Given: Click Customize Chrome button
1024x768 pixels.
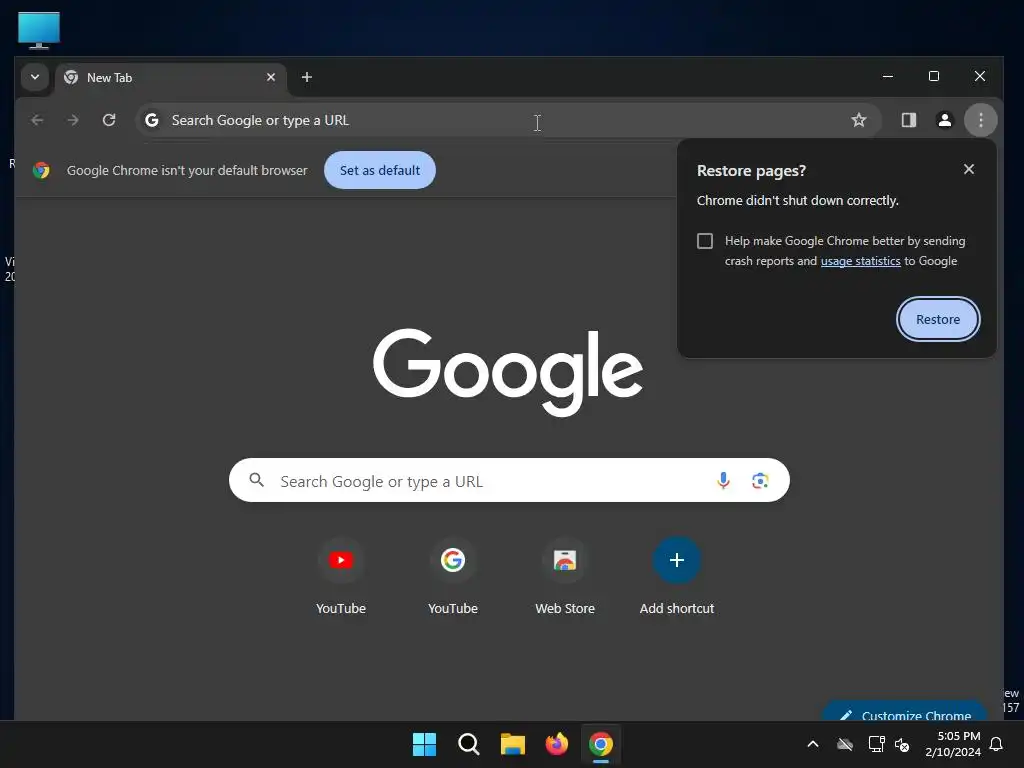Looking at the screenshot, I should pyautogui.click(x=904, y=712).
